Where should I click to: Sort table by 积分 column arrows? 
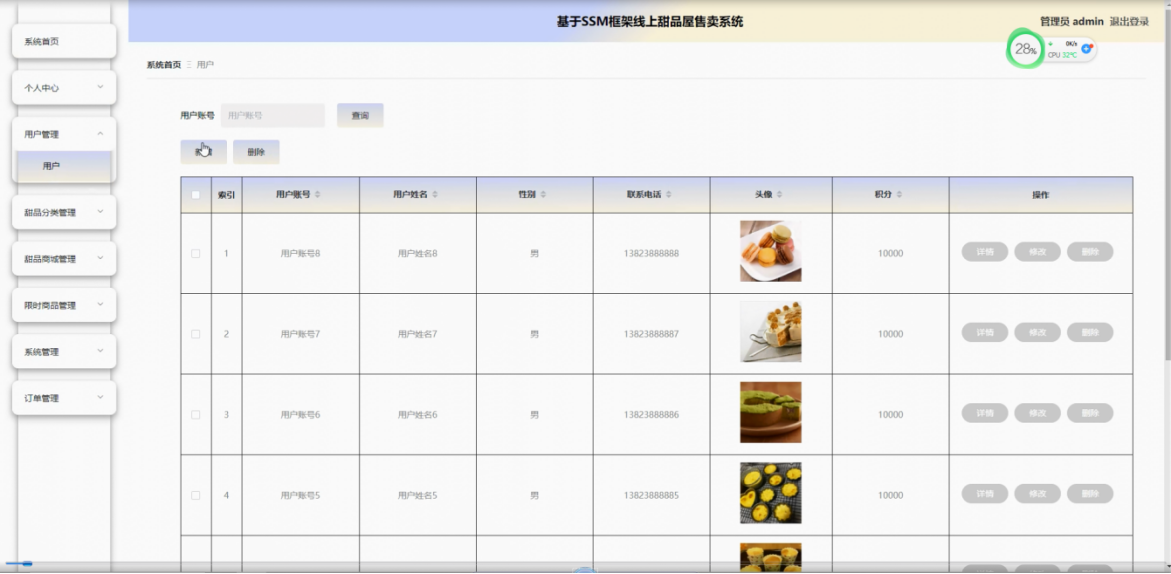tap(899, 195)
